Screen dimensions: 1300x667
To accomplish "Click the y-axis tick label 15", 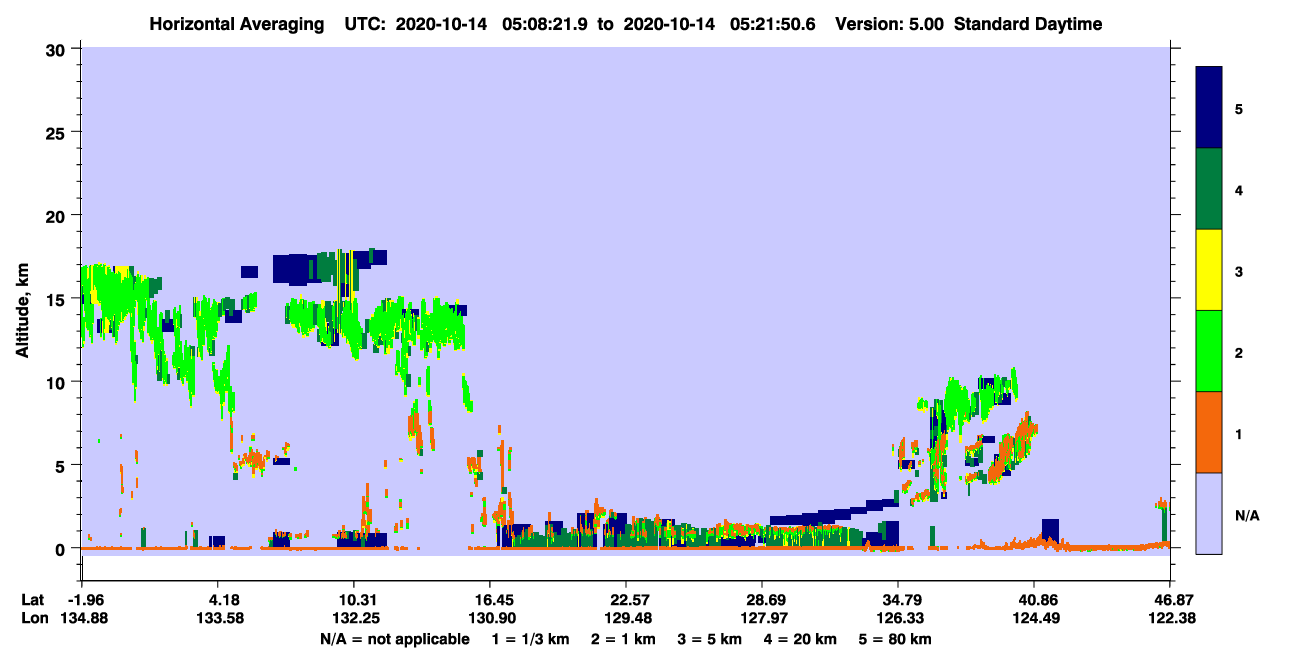I will (58, 299).
